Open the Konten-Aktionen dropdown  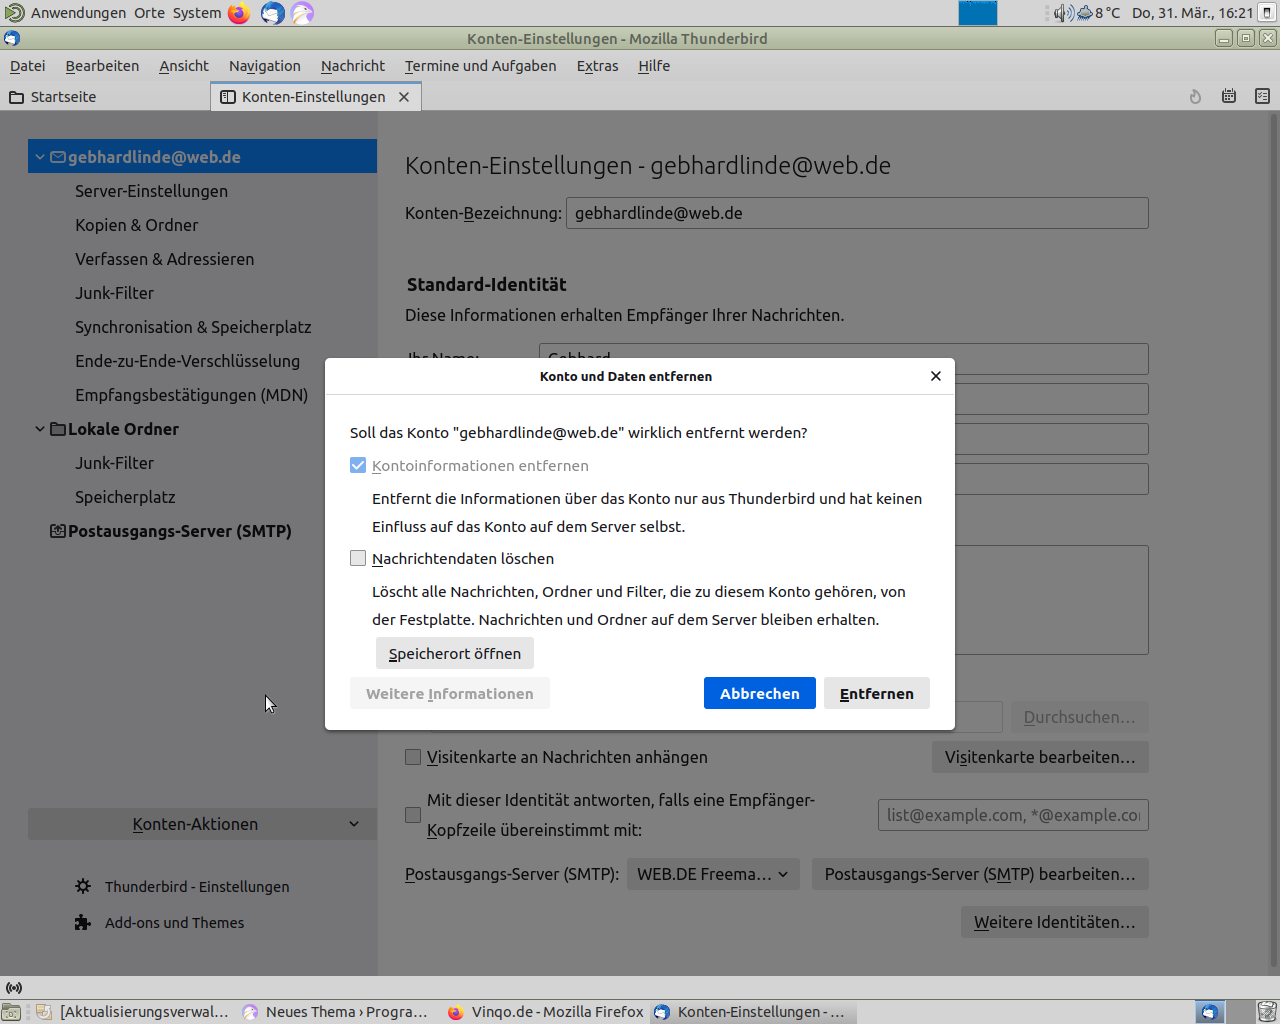point(202,824)
